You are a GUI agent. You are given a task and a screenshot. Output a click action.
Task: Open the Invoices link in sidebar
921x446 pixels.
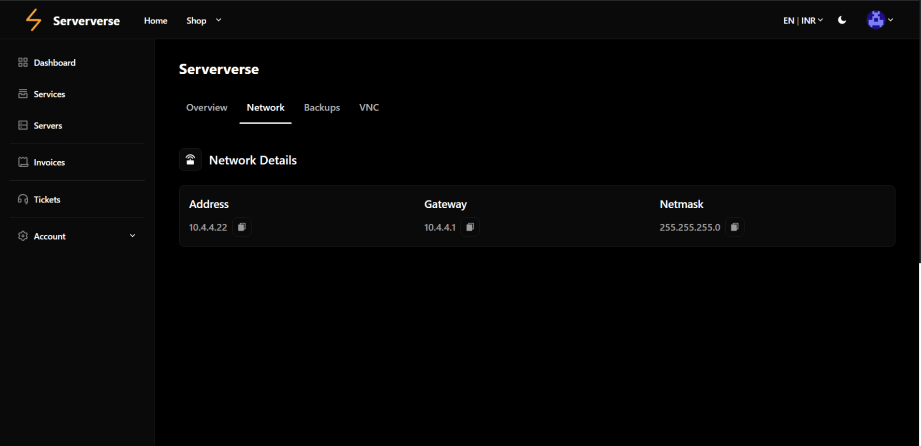tap(49, 162)
